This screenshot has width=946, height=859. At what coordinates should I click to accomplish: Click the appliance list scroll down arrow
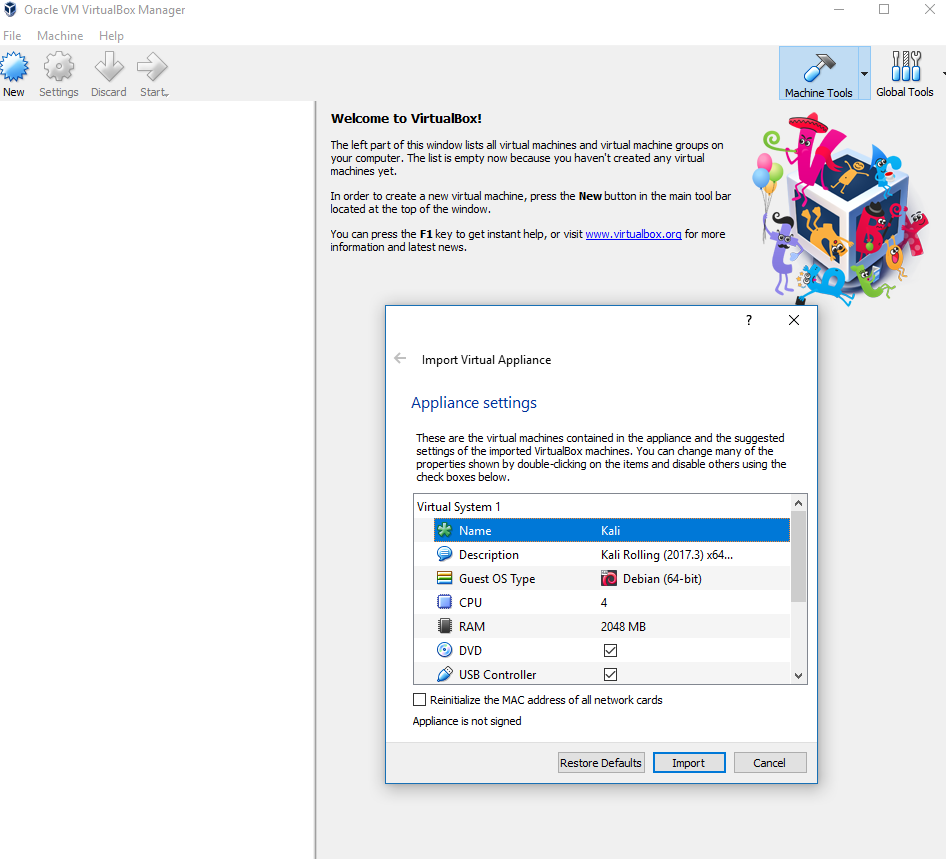[798, 676]
